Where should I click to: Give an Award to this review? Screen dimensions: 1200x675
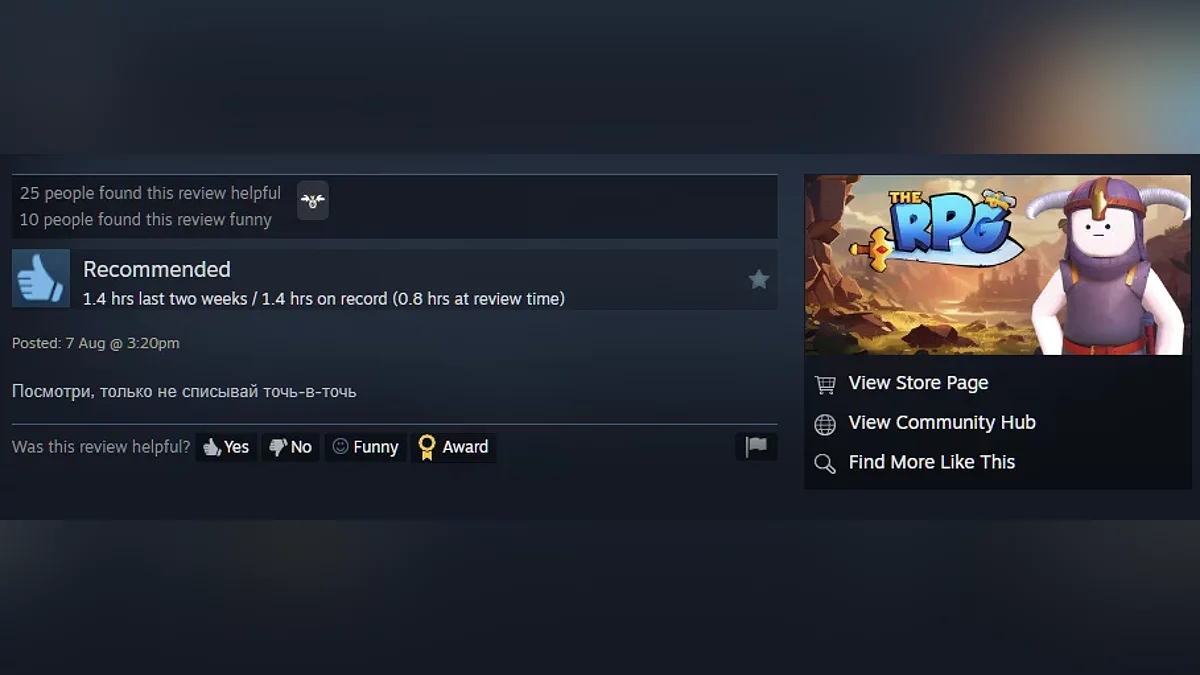click(453, 447)
